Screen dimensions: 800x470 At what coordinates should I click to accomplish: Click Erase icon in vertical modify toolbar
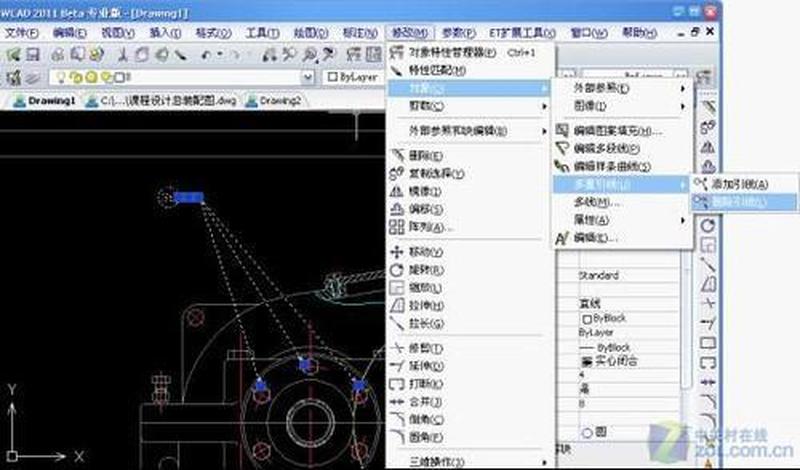click(x=708, y=107)
